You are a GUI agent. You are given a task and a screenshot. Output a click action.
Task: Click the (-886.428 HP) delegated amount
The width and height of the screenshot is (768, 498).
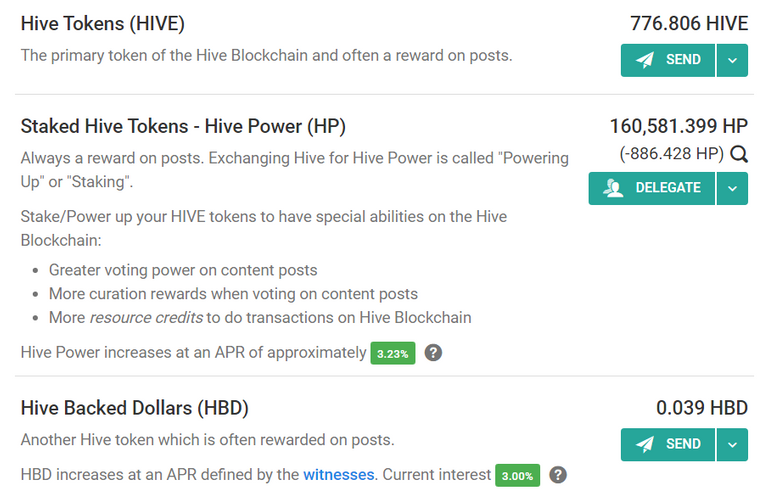[x=672, y=154]
